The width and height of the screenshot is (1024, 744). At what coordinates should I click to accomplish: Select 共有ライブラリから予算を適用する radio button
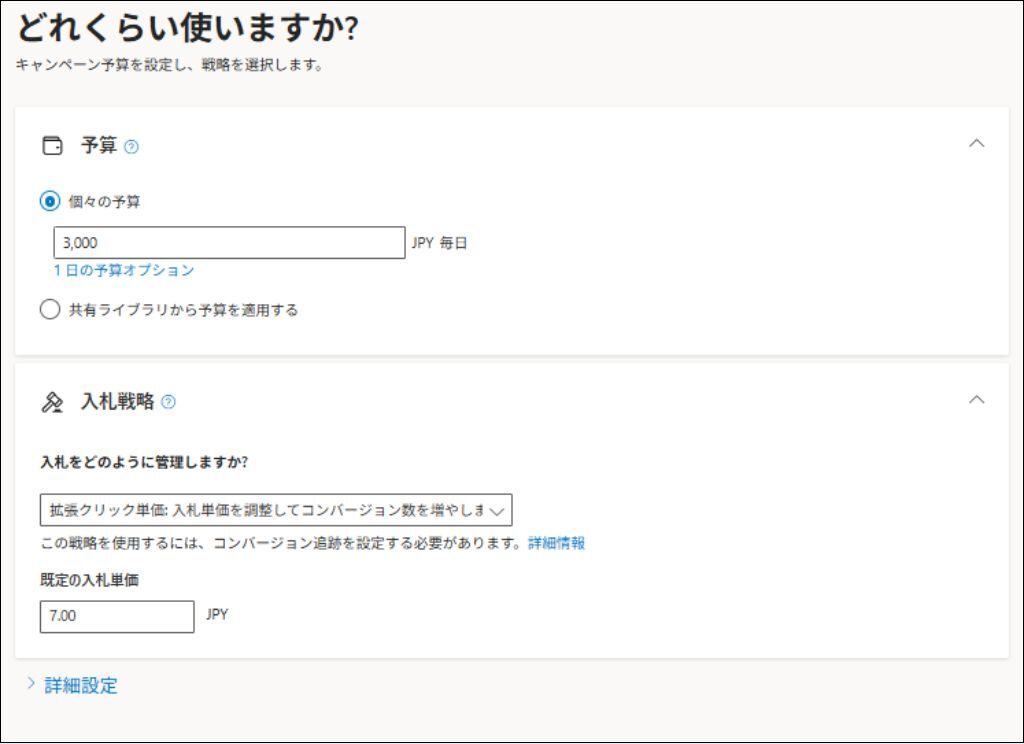click(50, 310)
